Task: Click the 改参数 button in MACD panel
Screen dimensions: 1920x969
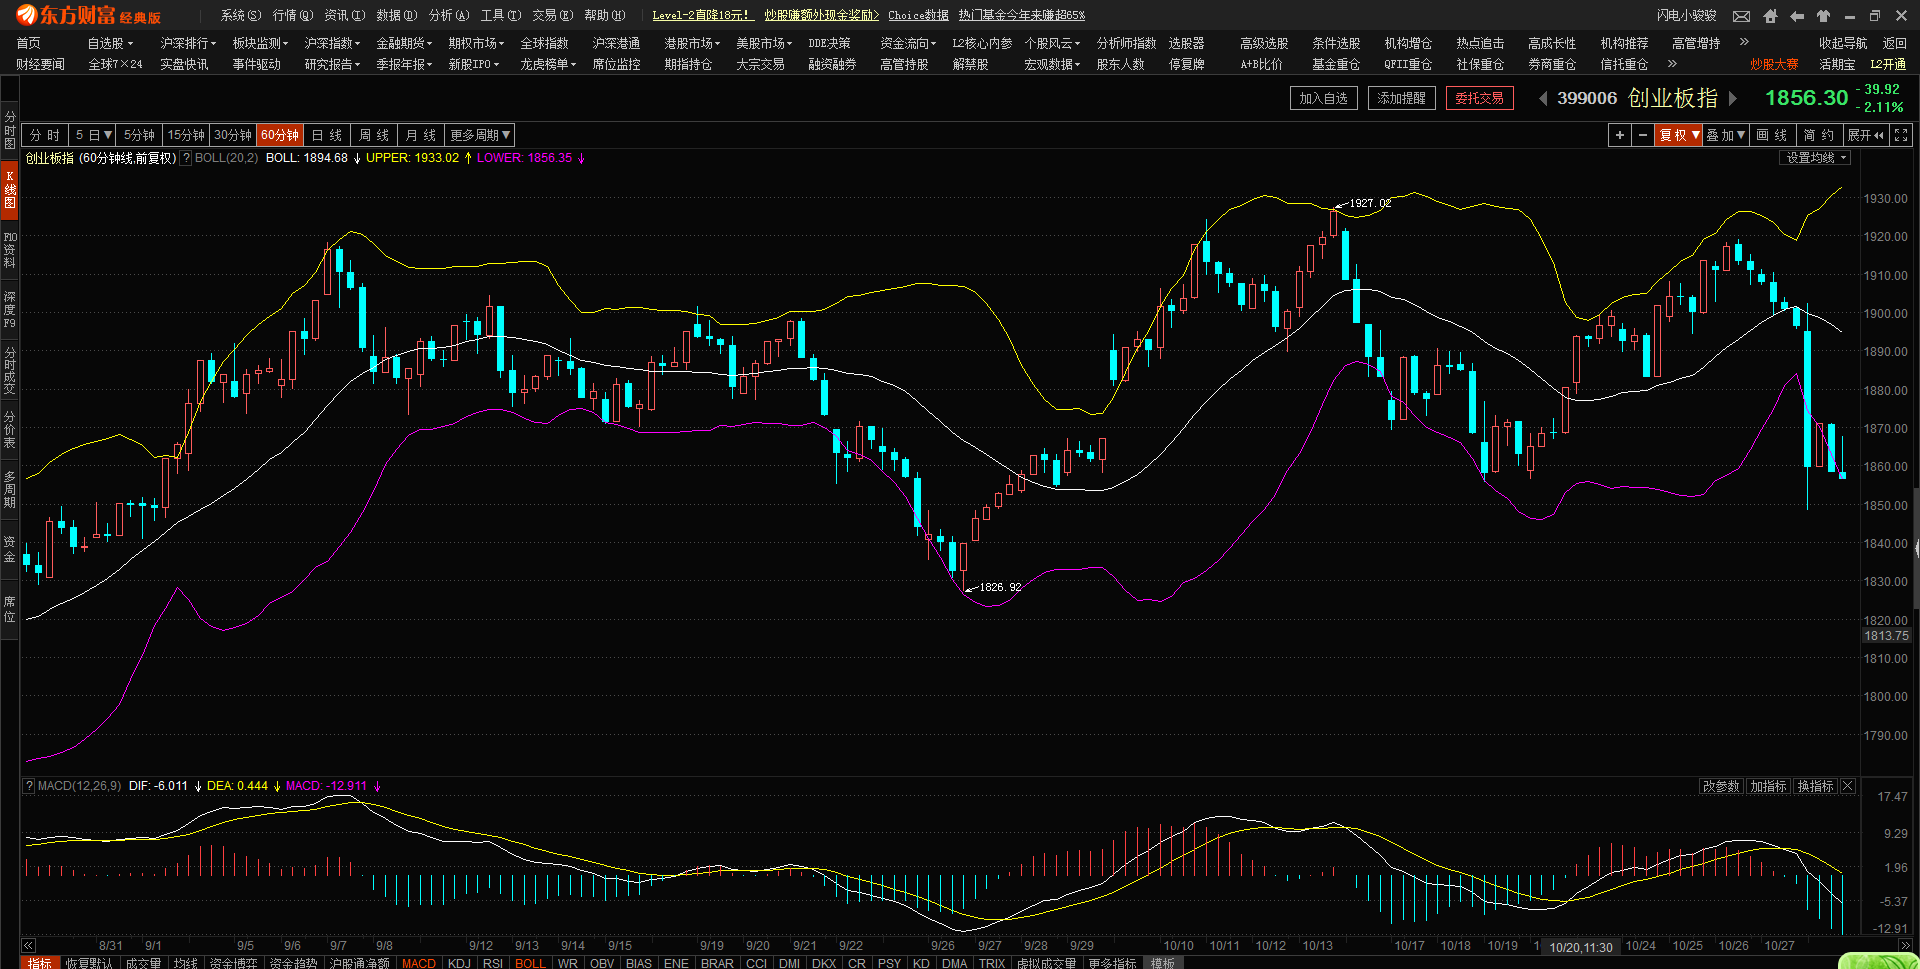Action: tap(1721, 786)
